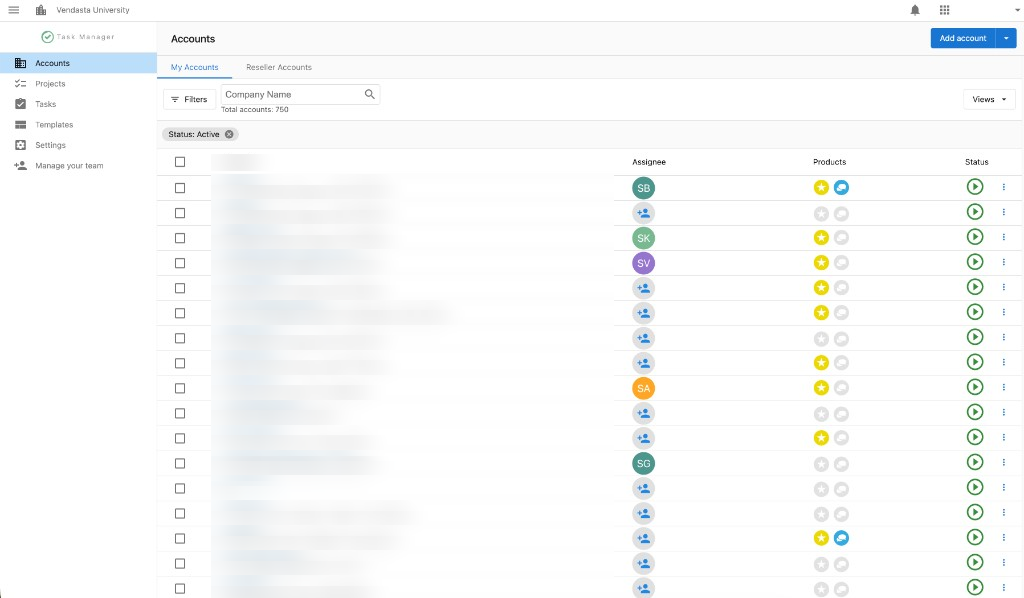Switch to the Reseller Accounts tab
This screenshot has width=1024, height=598.
(x=279, y=67)
